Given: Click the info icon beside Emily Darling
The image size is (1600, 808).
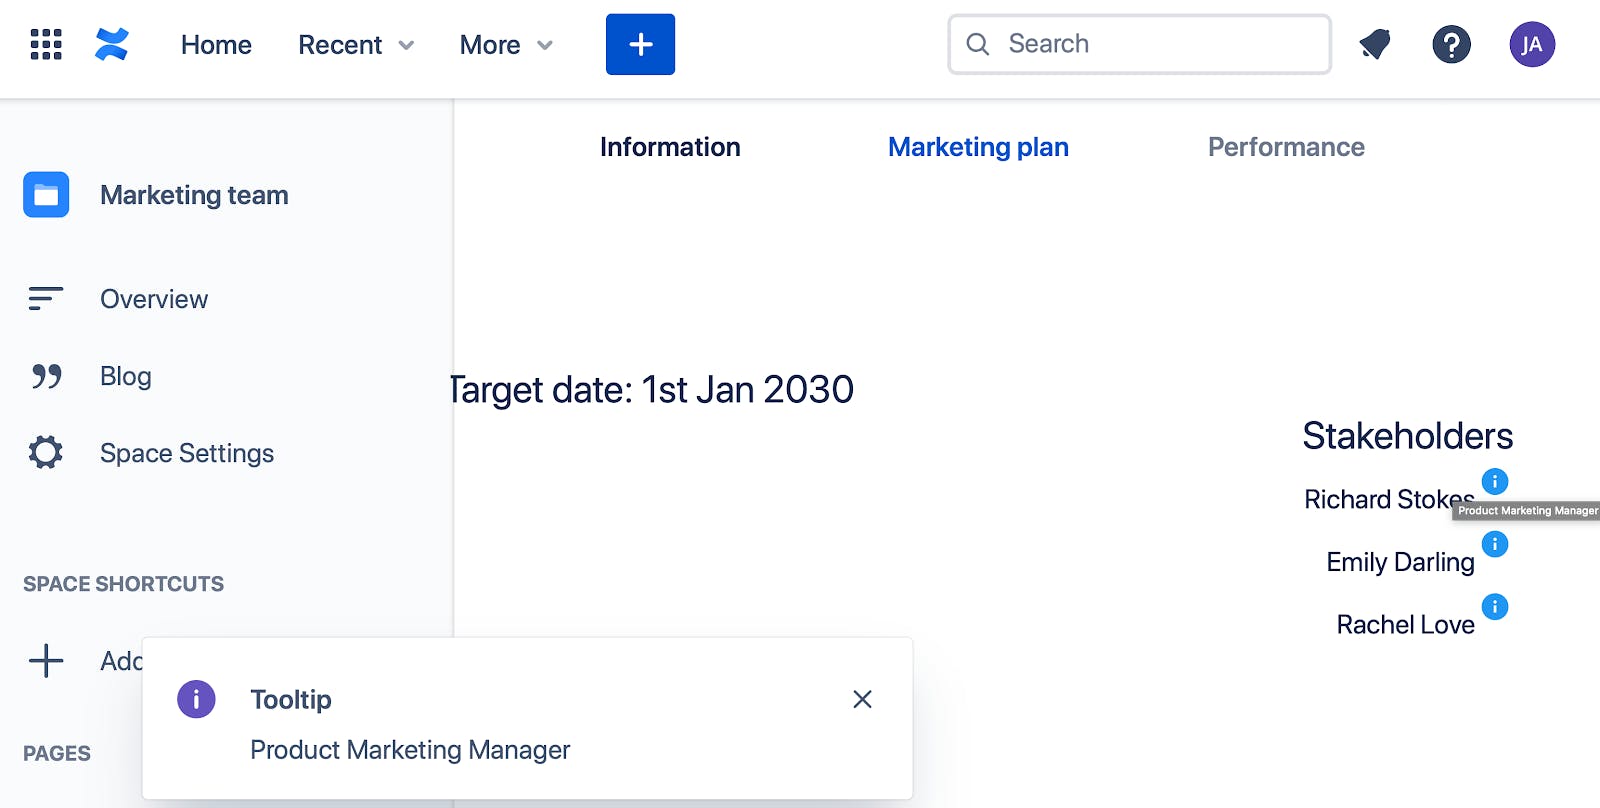Looking at the screenshot, I should pos(1495,544).
